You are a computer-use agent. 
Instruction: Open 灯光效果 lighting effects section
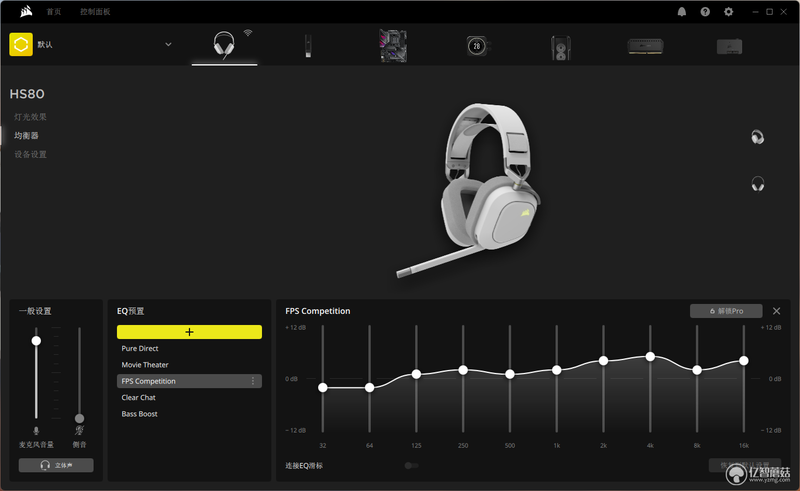[x=30, y=117]
